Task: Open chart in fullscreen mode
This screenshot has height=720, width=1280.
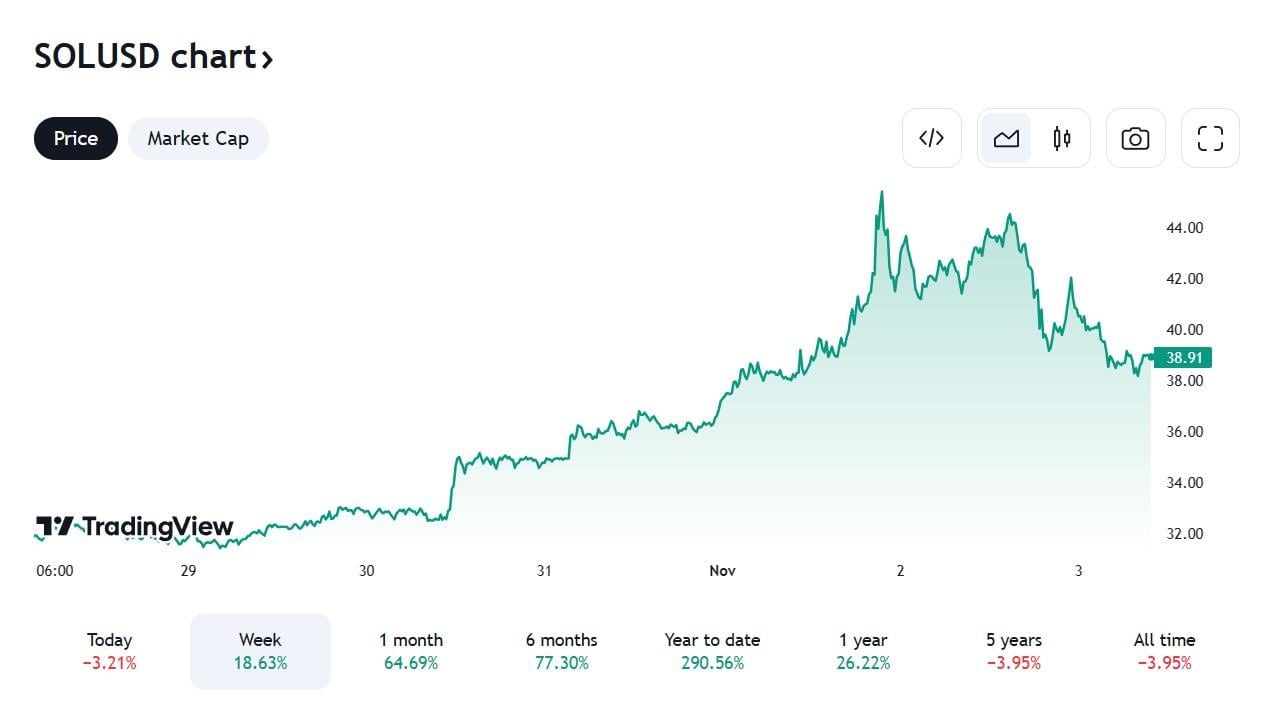Action: (1210, 138)
